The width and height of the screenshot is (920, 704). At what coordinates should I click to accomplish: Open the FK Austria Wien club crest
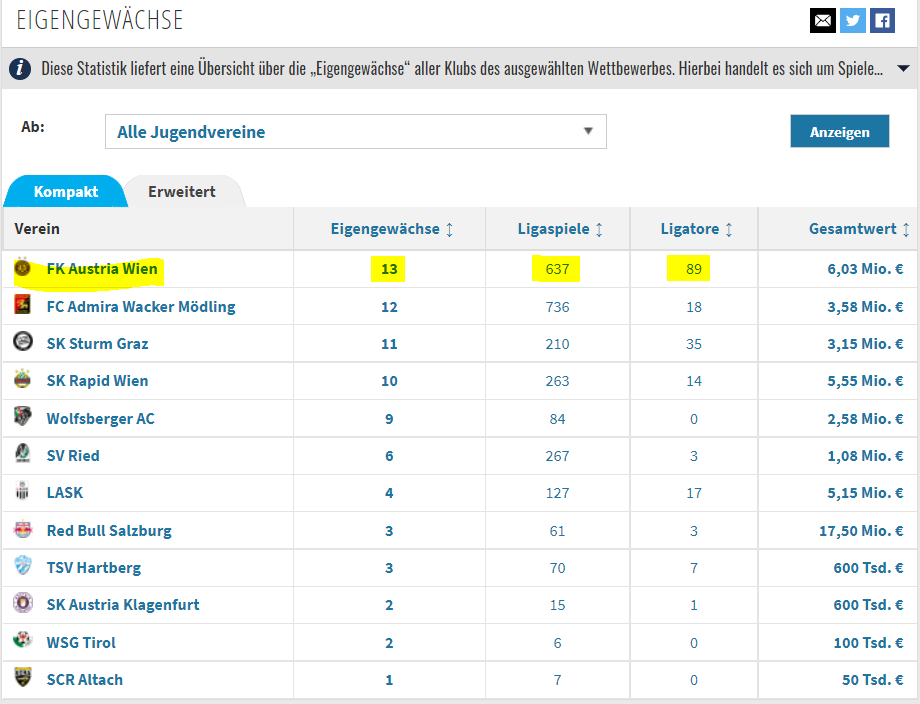coord(22,268)
